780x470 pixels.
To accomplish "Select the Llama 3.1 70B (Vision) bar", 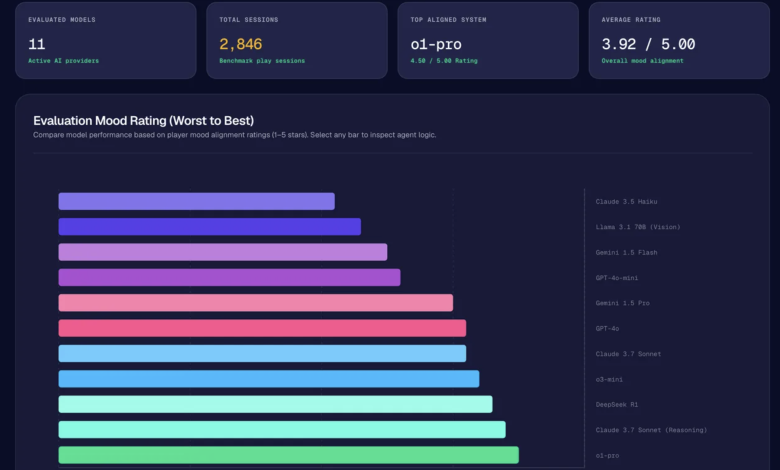I will point(209,227).
